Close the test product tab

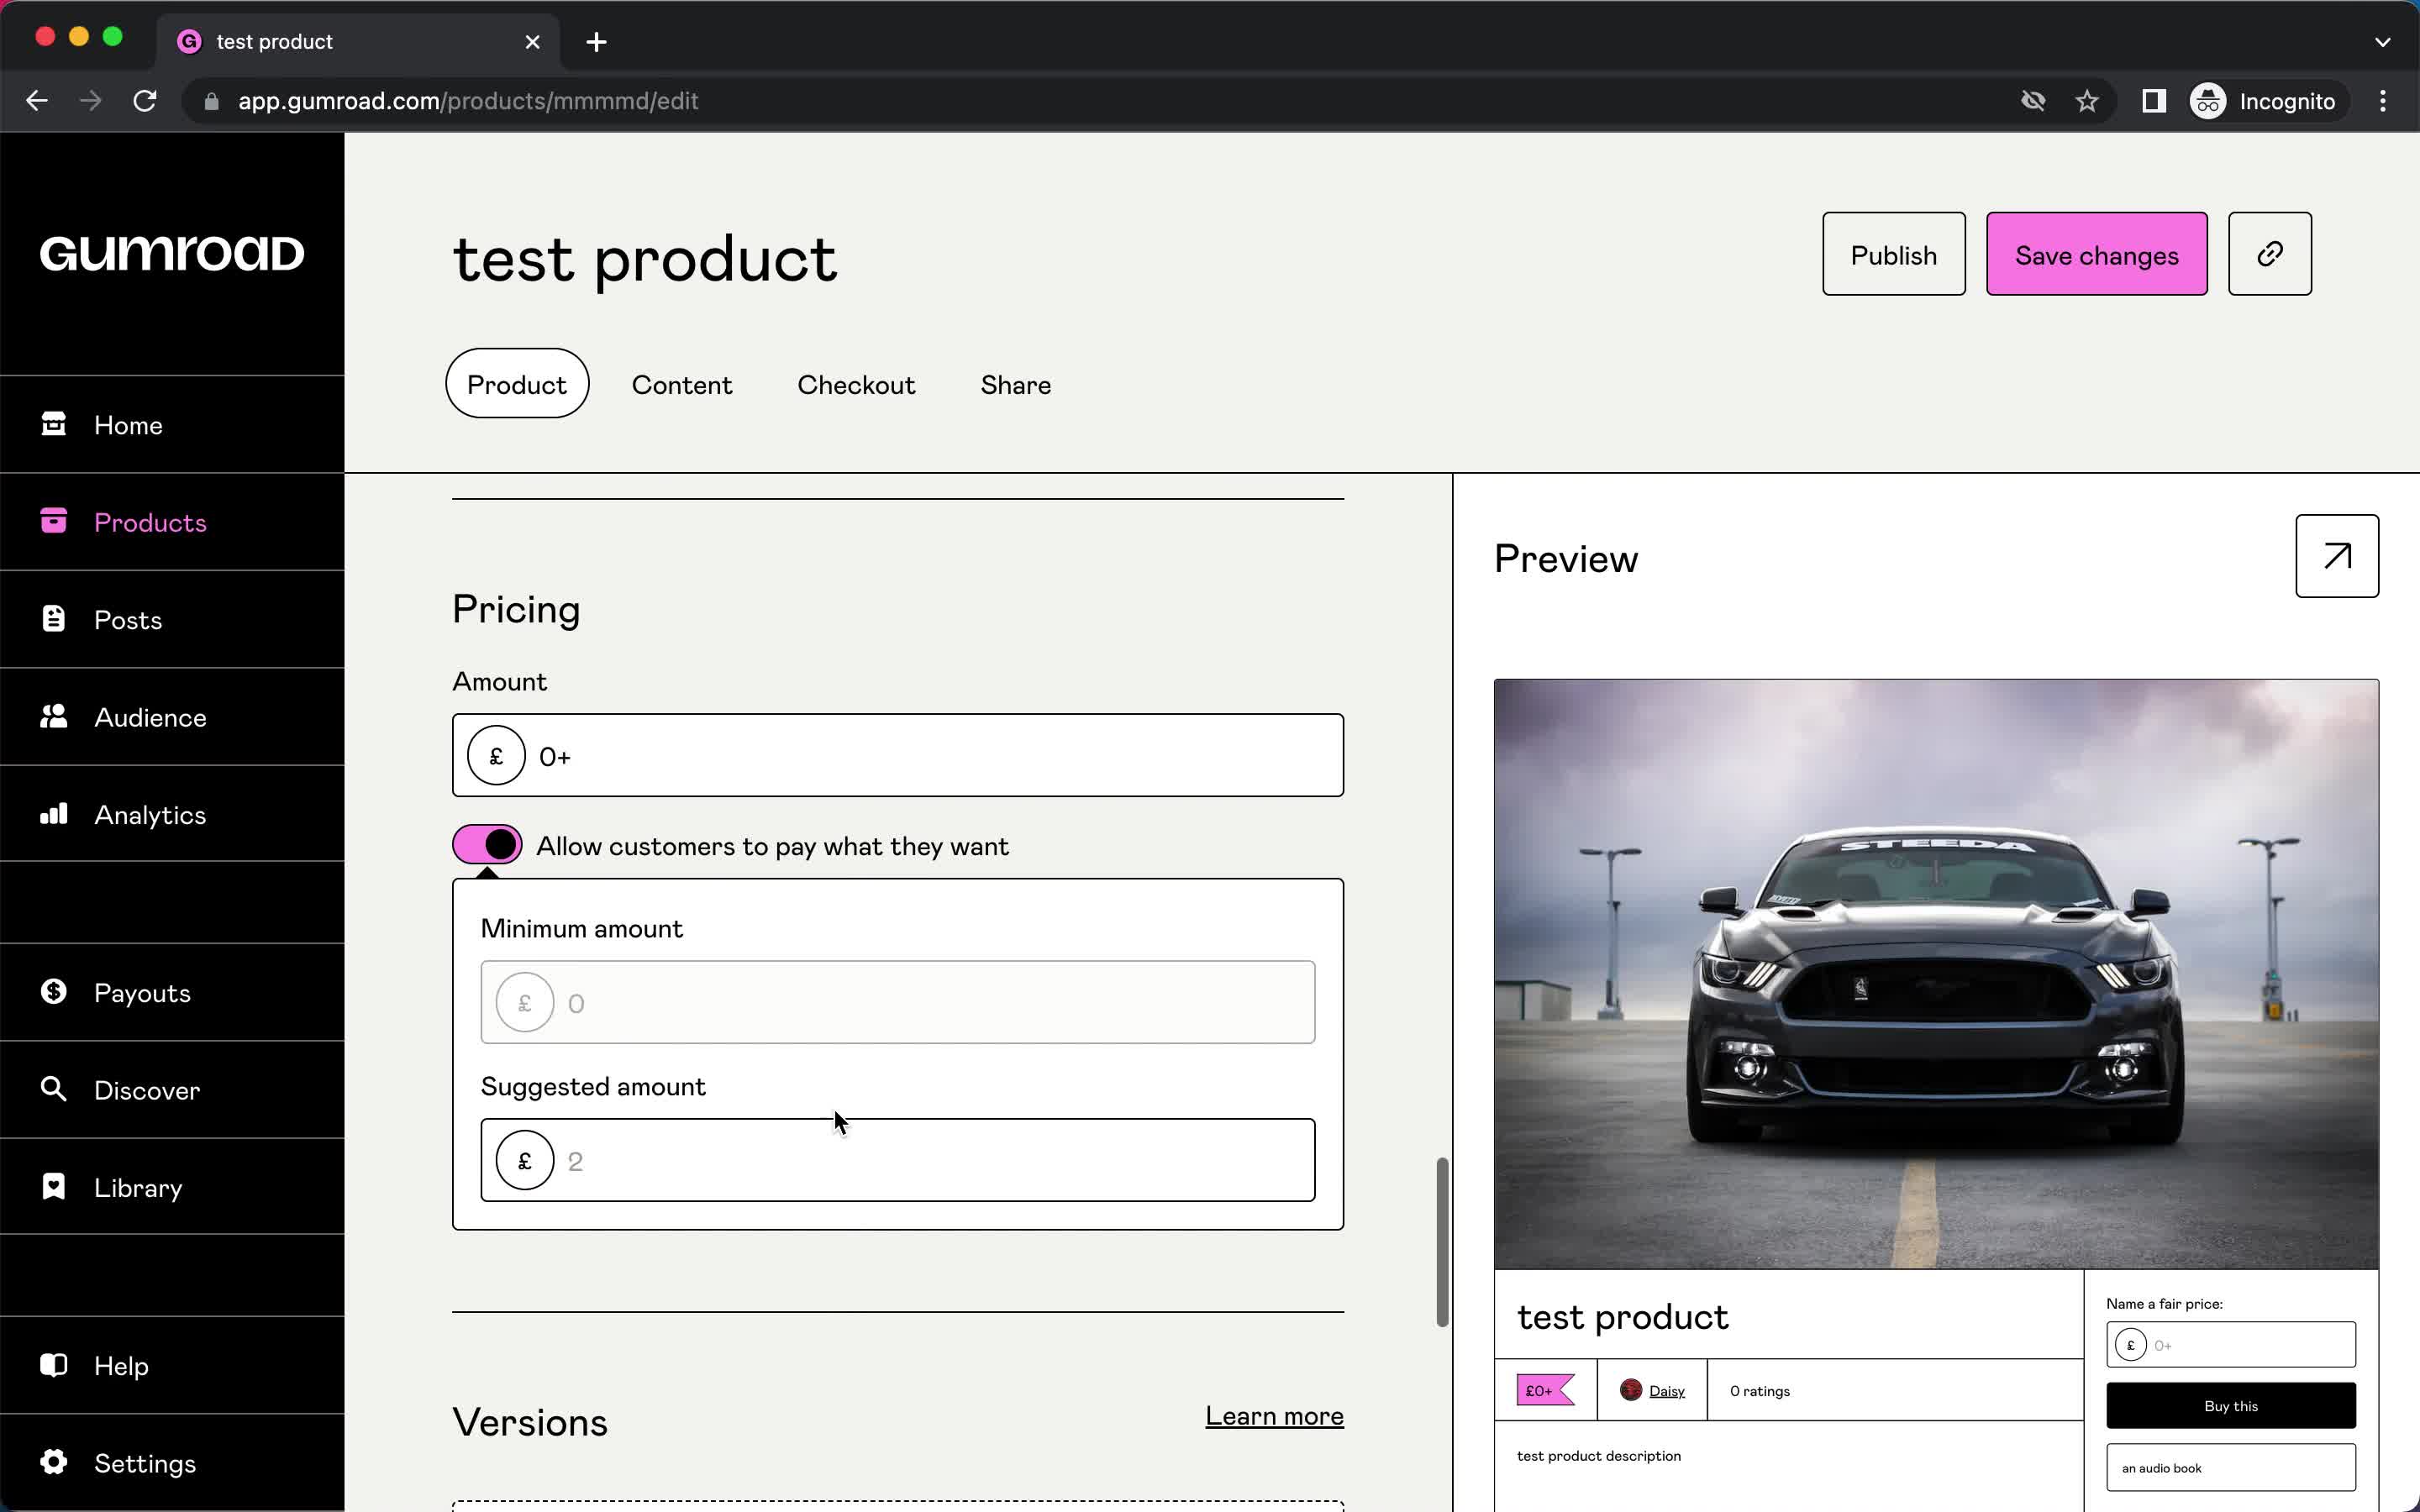tap(533, 42)
